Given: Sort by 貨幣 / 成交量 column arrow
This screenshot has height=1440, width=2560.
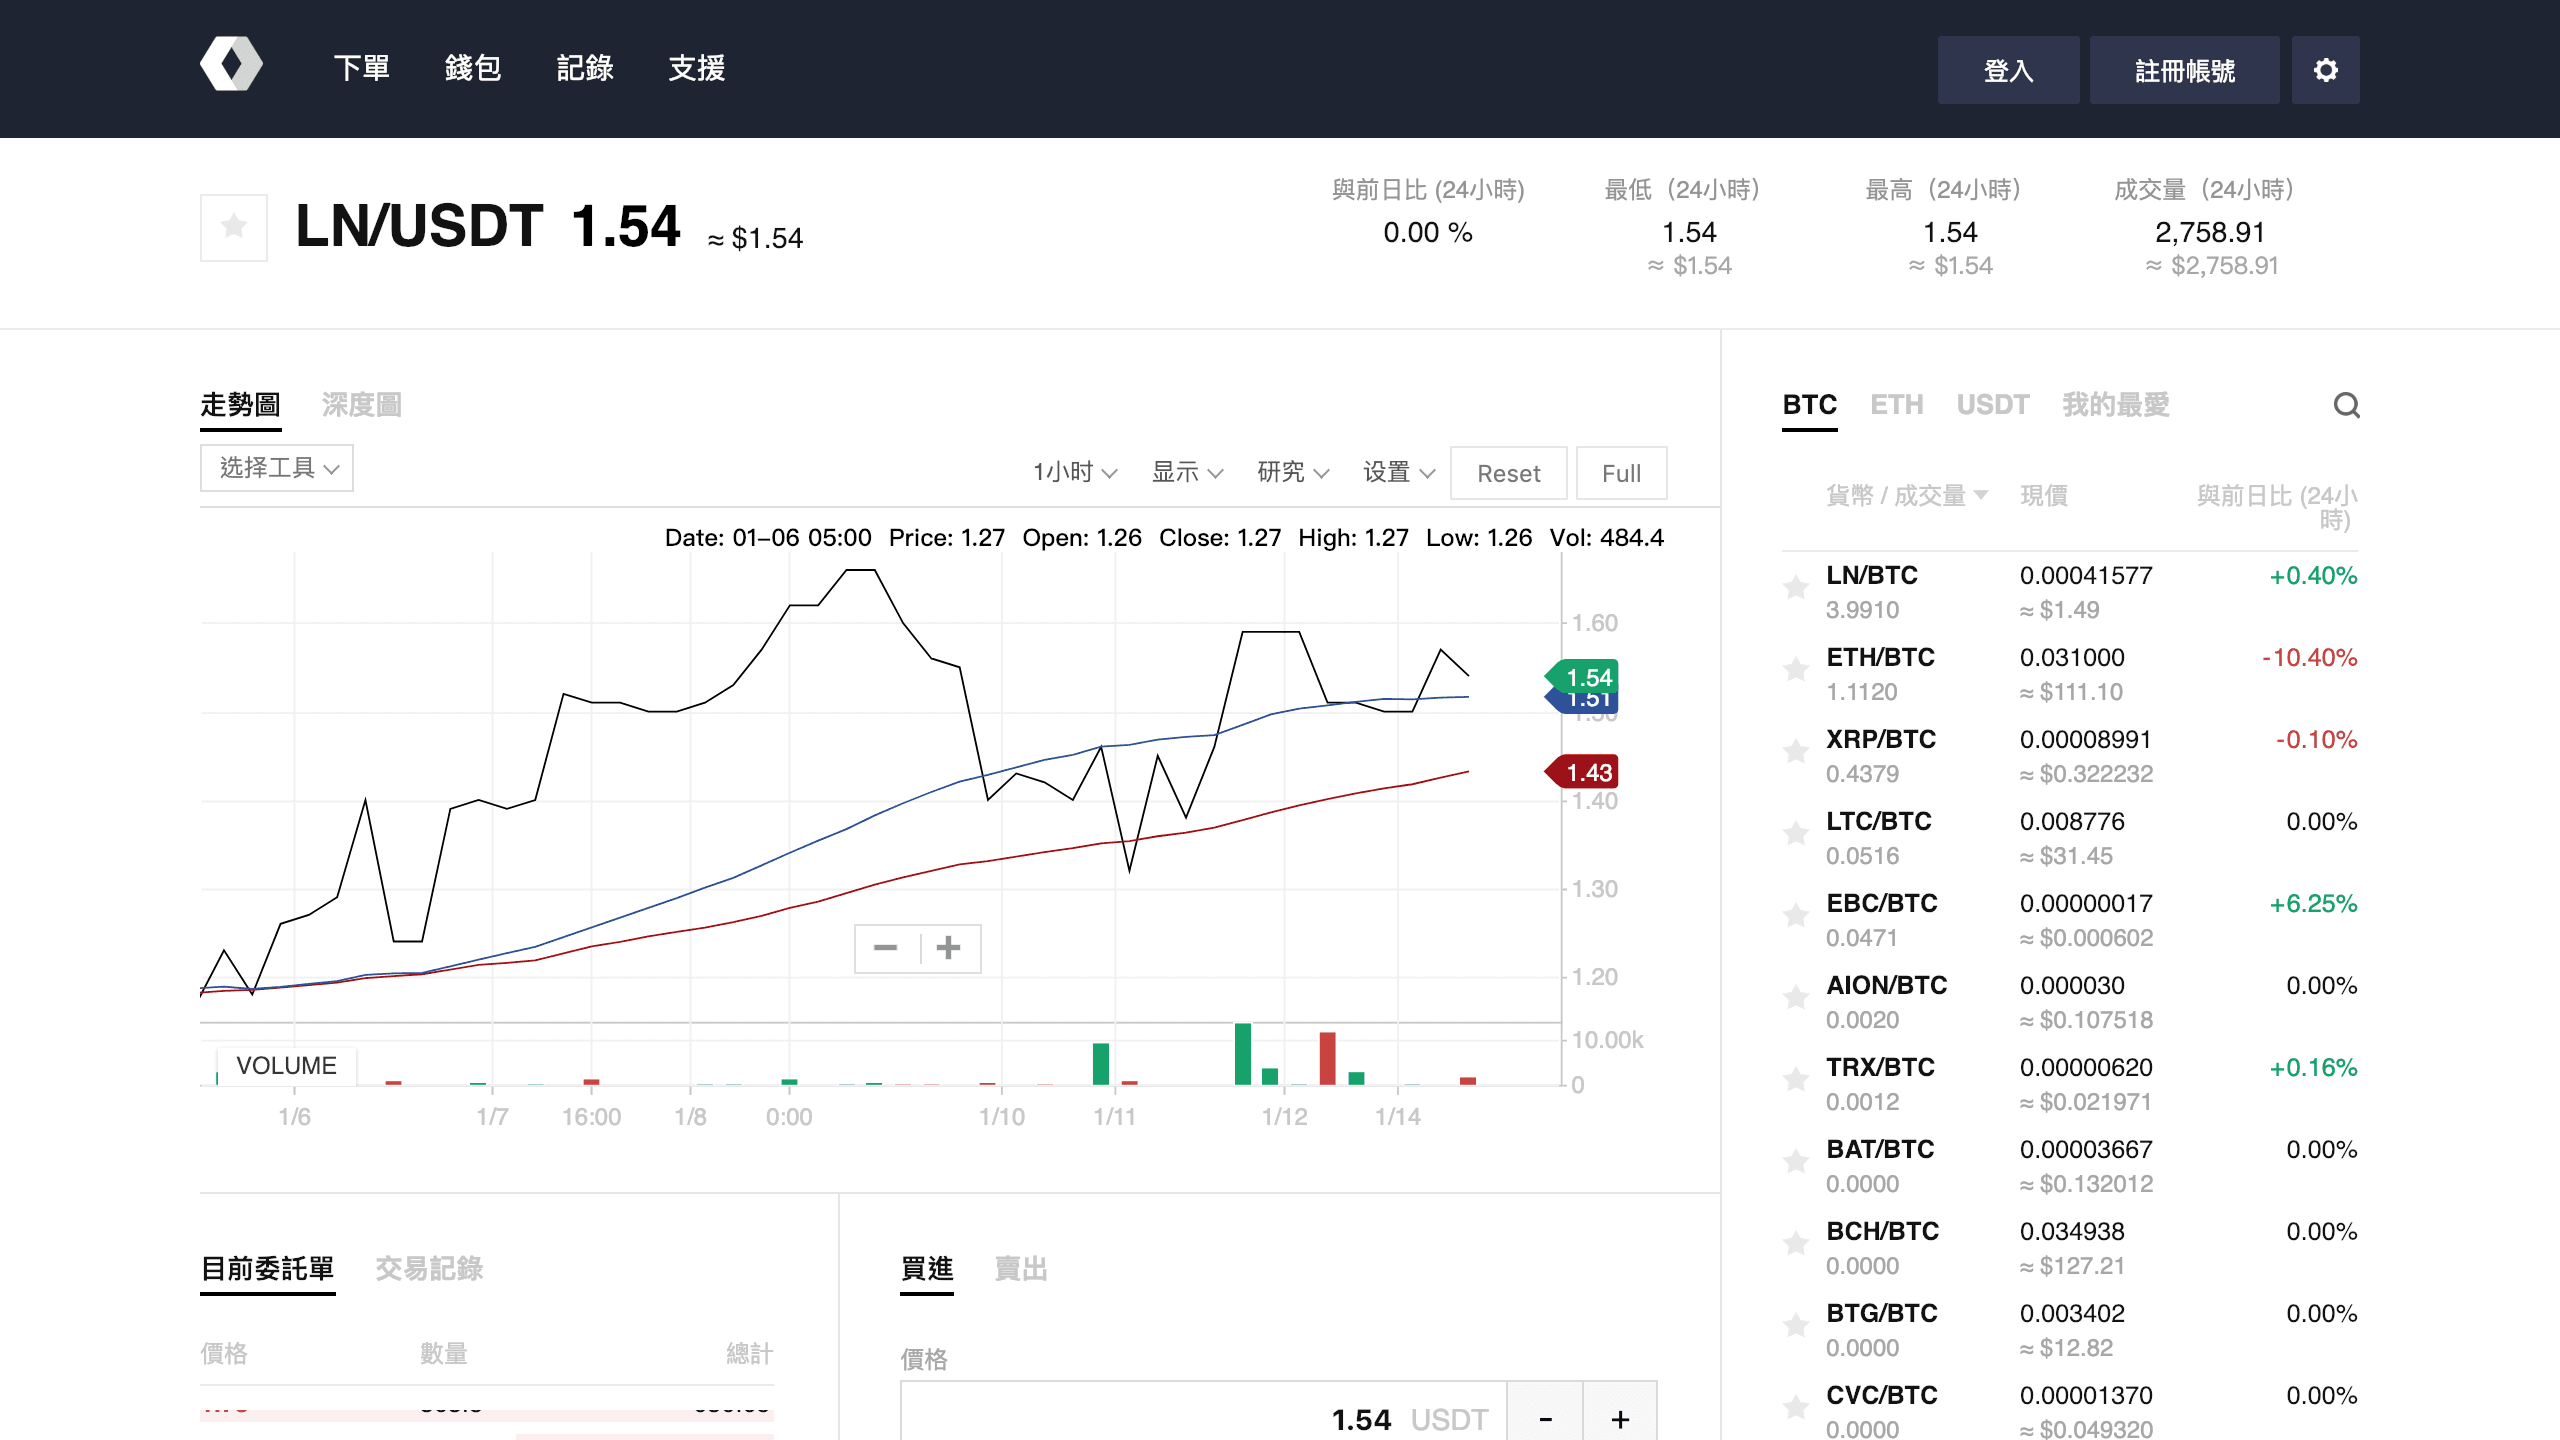Looking at the screenshot, I should pyautogui.click(x=1981, y=495).
